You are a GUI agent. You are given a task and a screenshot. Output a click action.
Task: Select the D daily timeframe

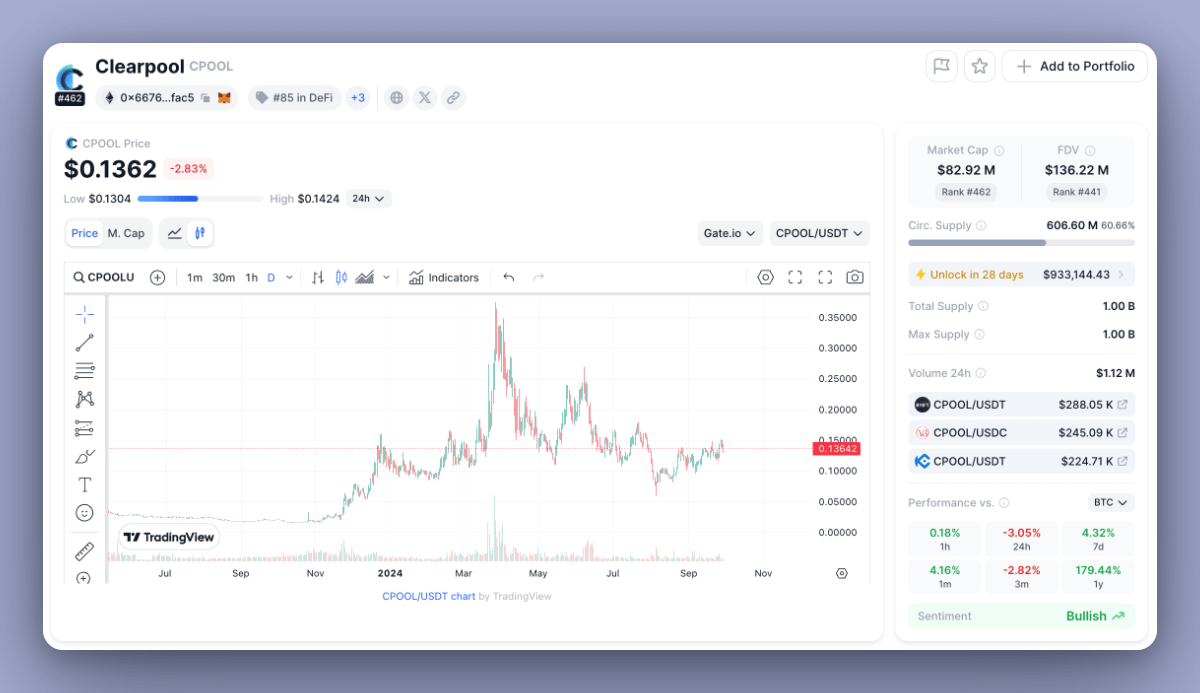(271, 277)
